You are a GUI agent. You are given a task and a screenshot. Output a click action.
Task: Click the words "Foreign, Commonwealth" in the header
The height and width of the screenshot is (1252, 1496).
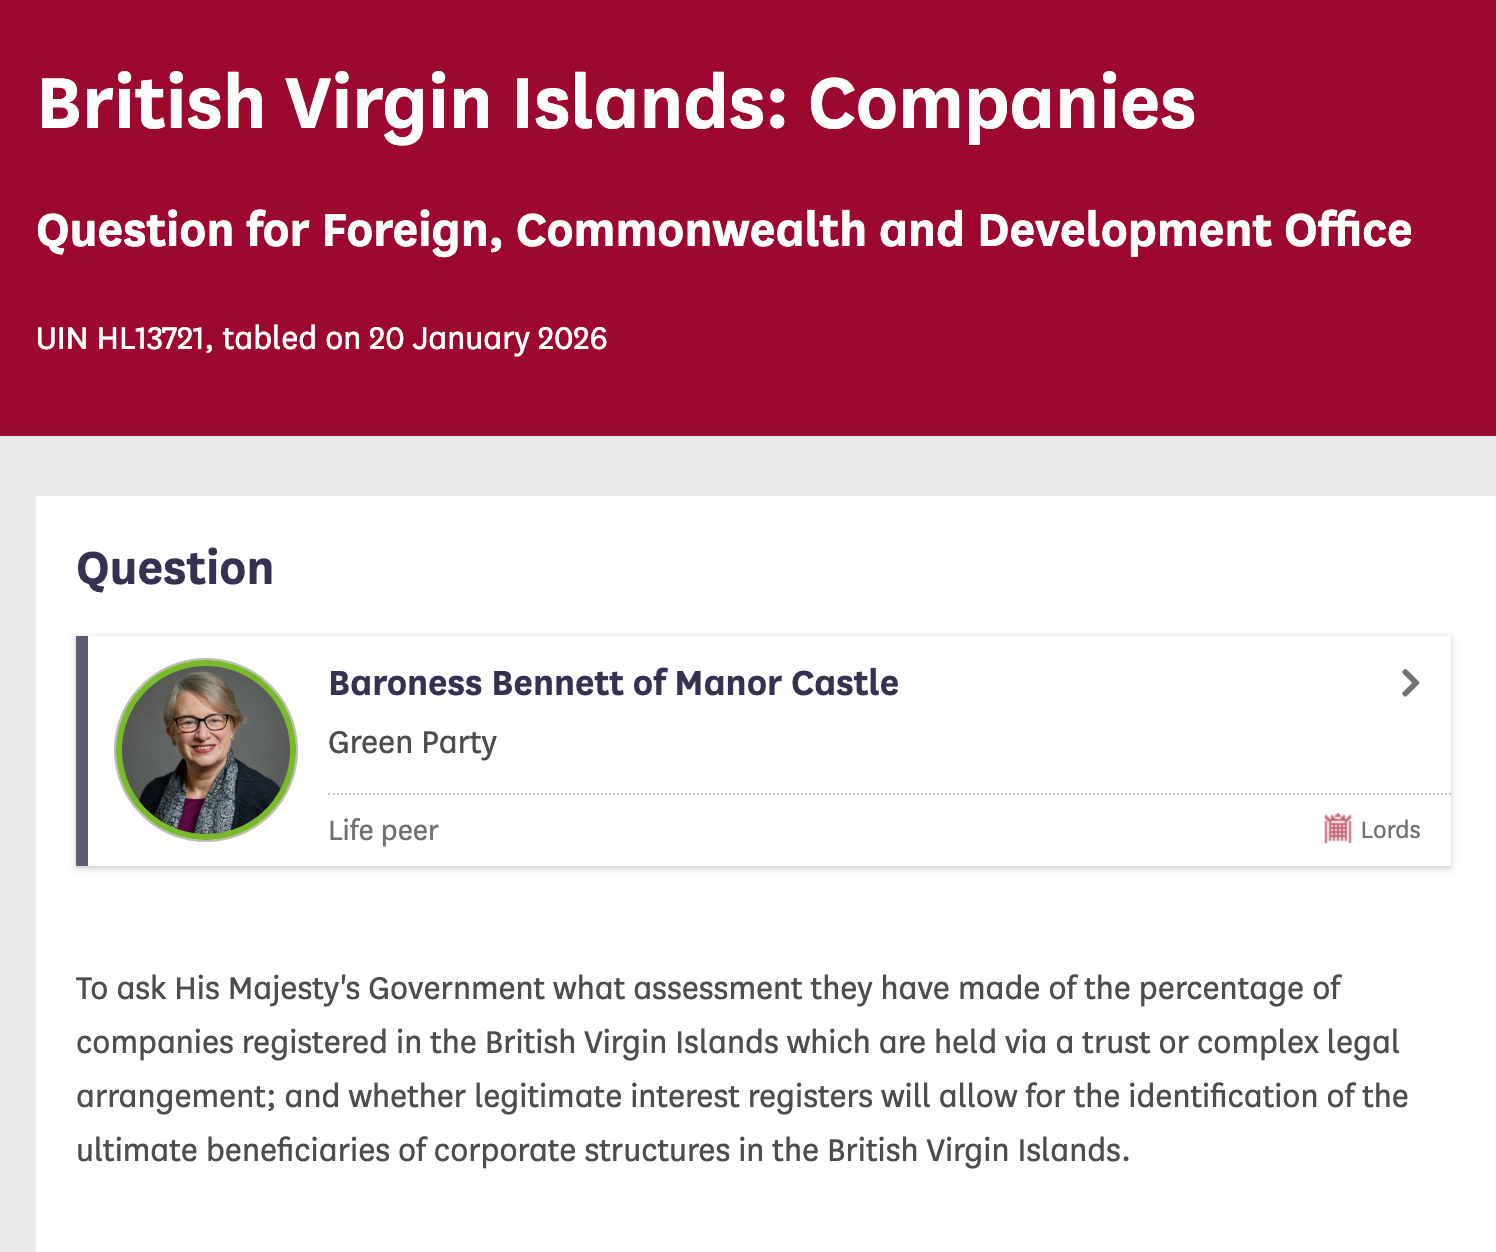tap(690, 230)
